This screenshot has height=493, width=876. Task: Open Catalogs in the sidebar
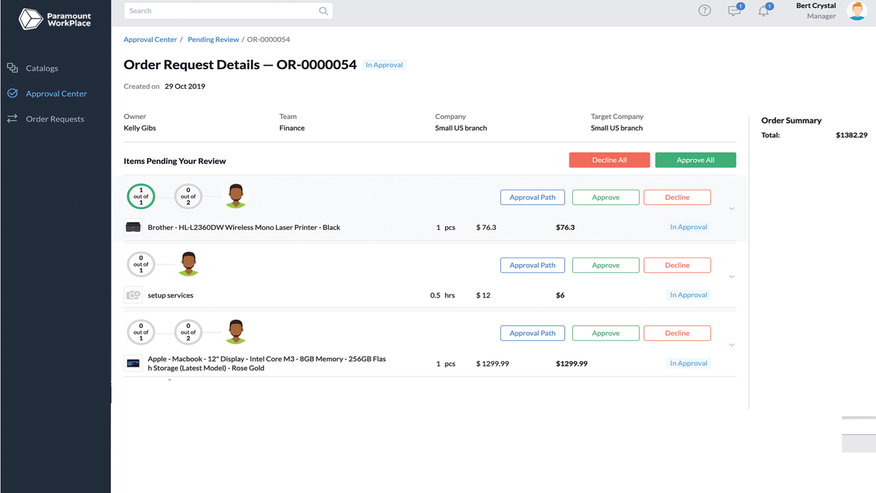42,68
